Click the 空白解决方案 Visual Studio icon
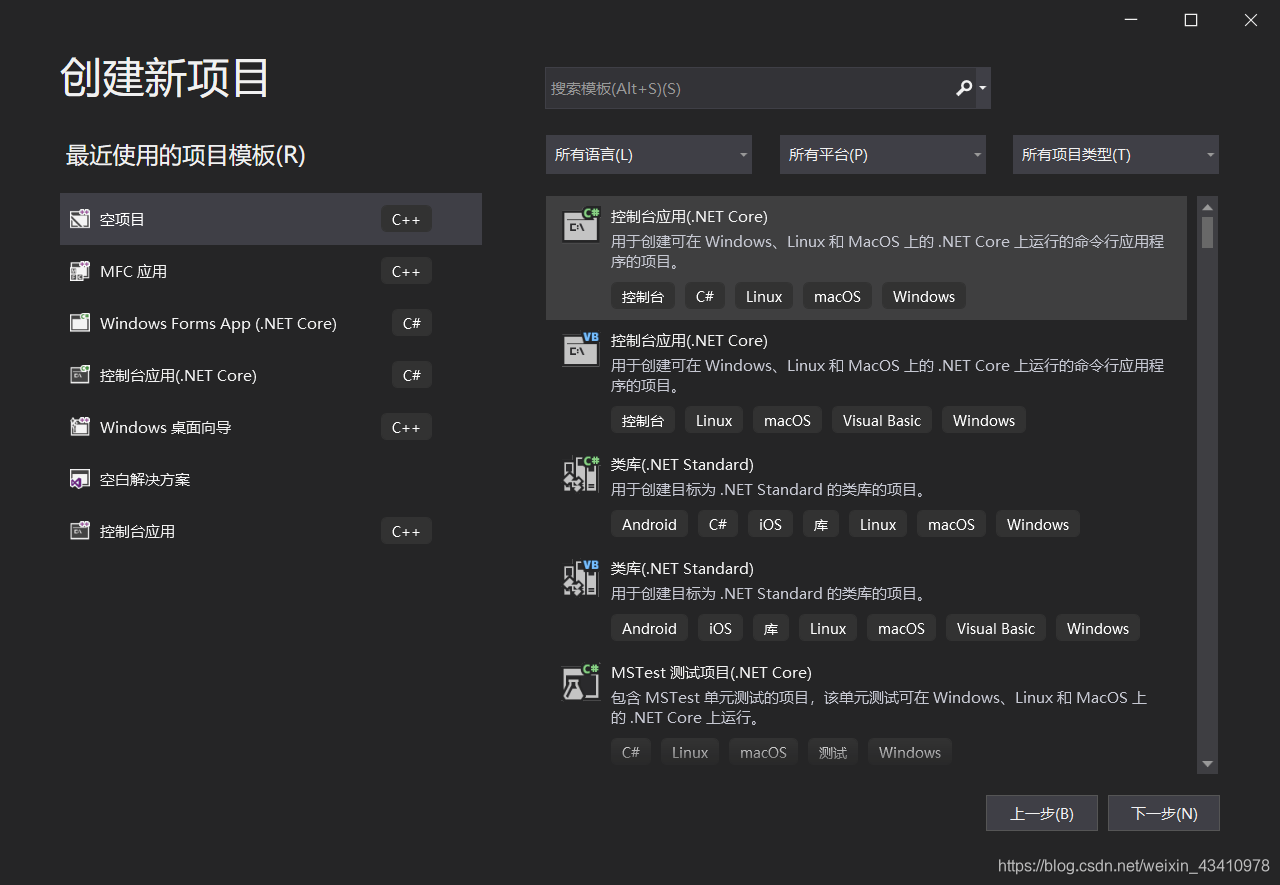The height and width of the screenshot is (885, 1280). [80, 479]
